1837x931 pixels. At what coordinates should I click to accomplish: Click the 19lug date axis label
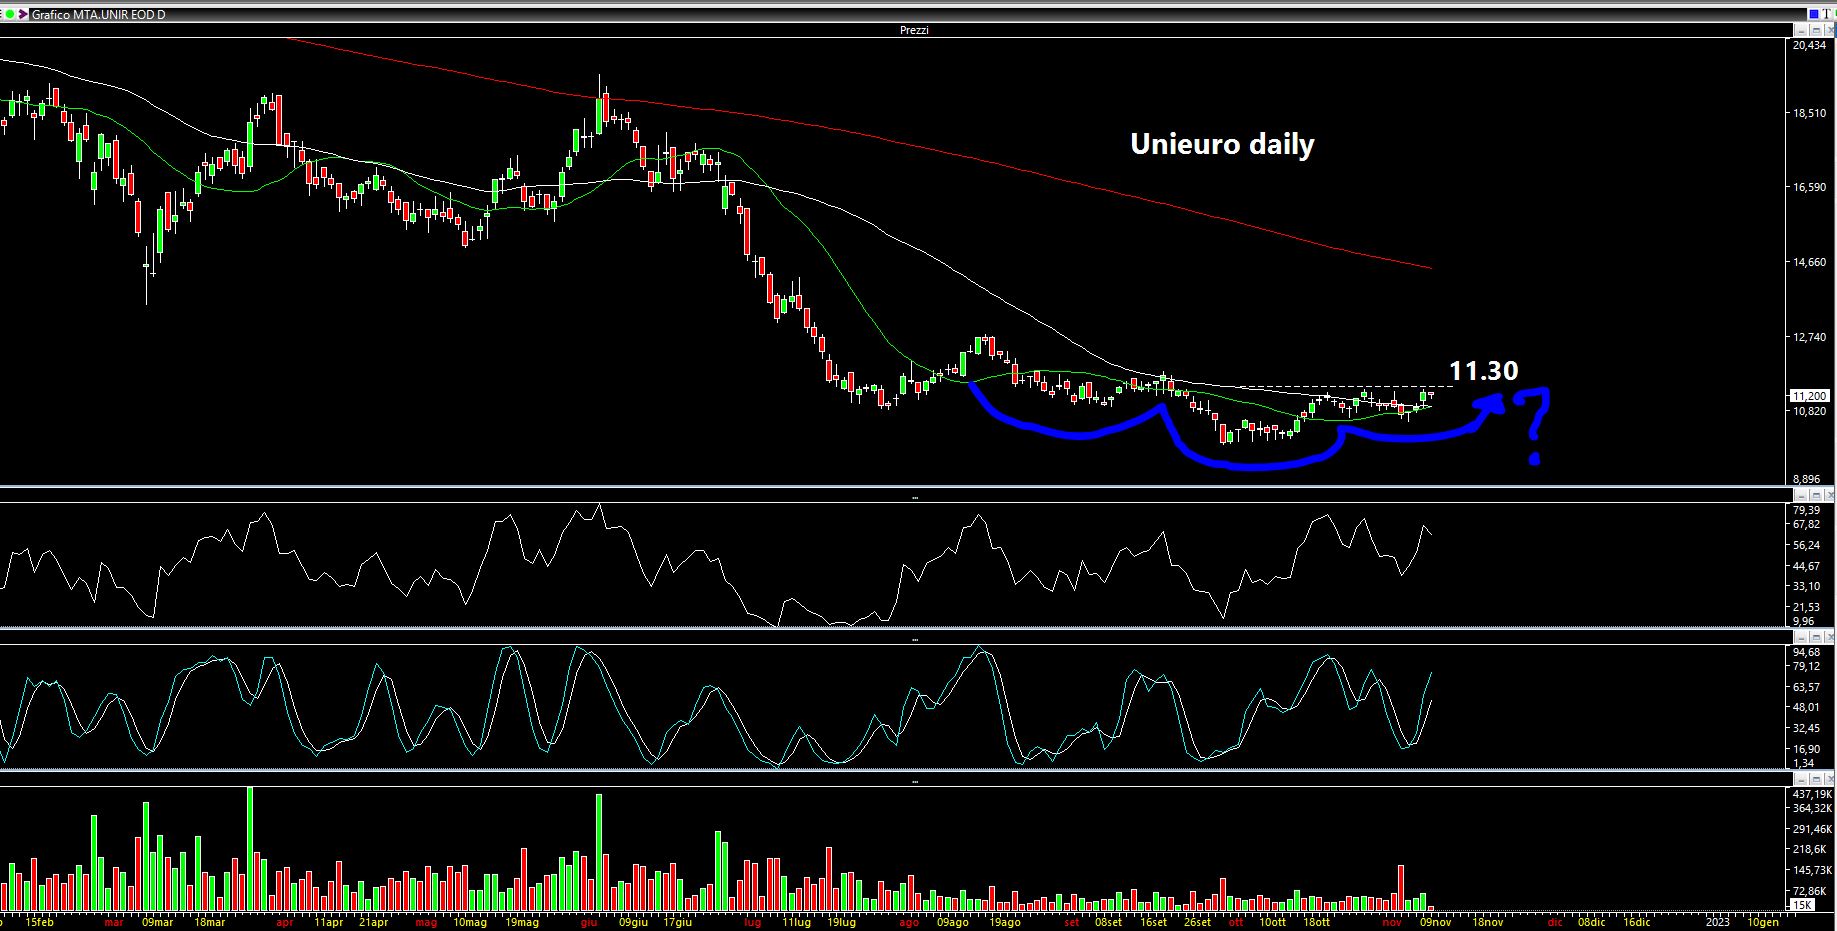842,923
